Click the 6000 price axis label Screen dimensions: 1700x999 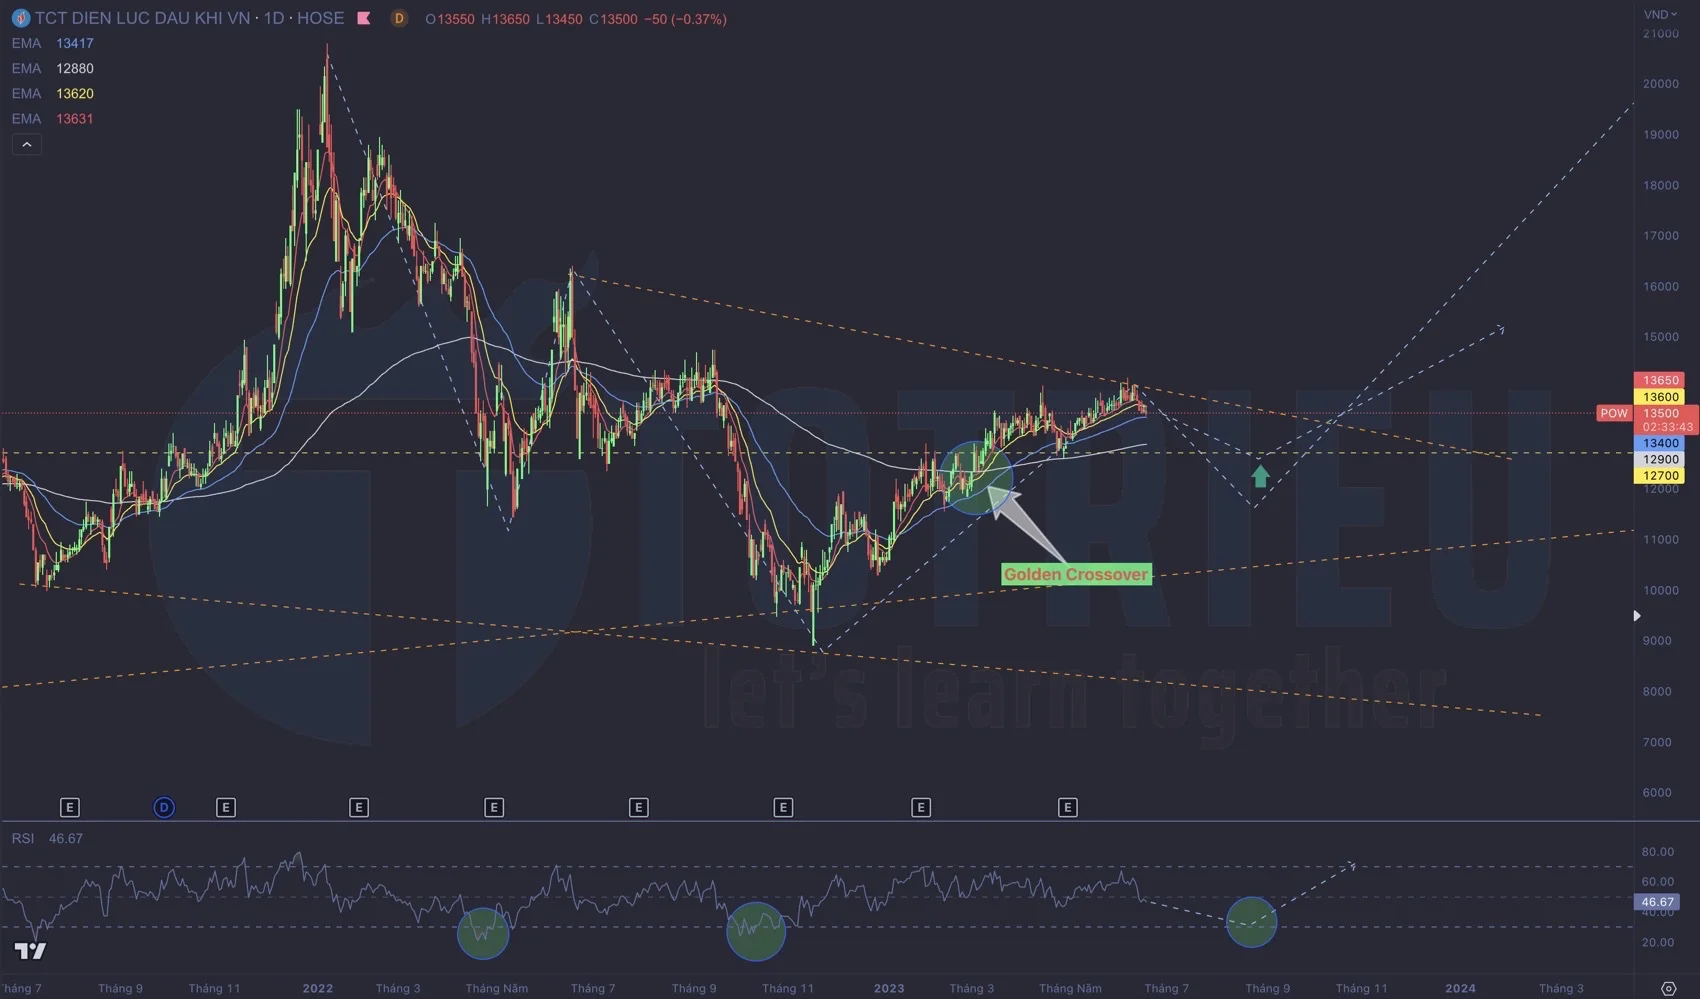coord(1657,792)
